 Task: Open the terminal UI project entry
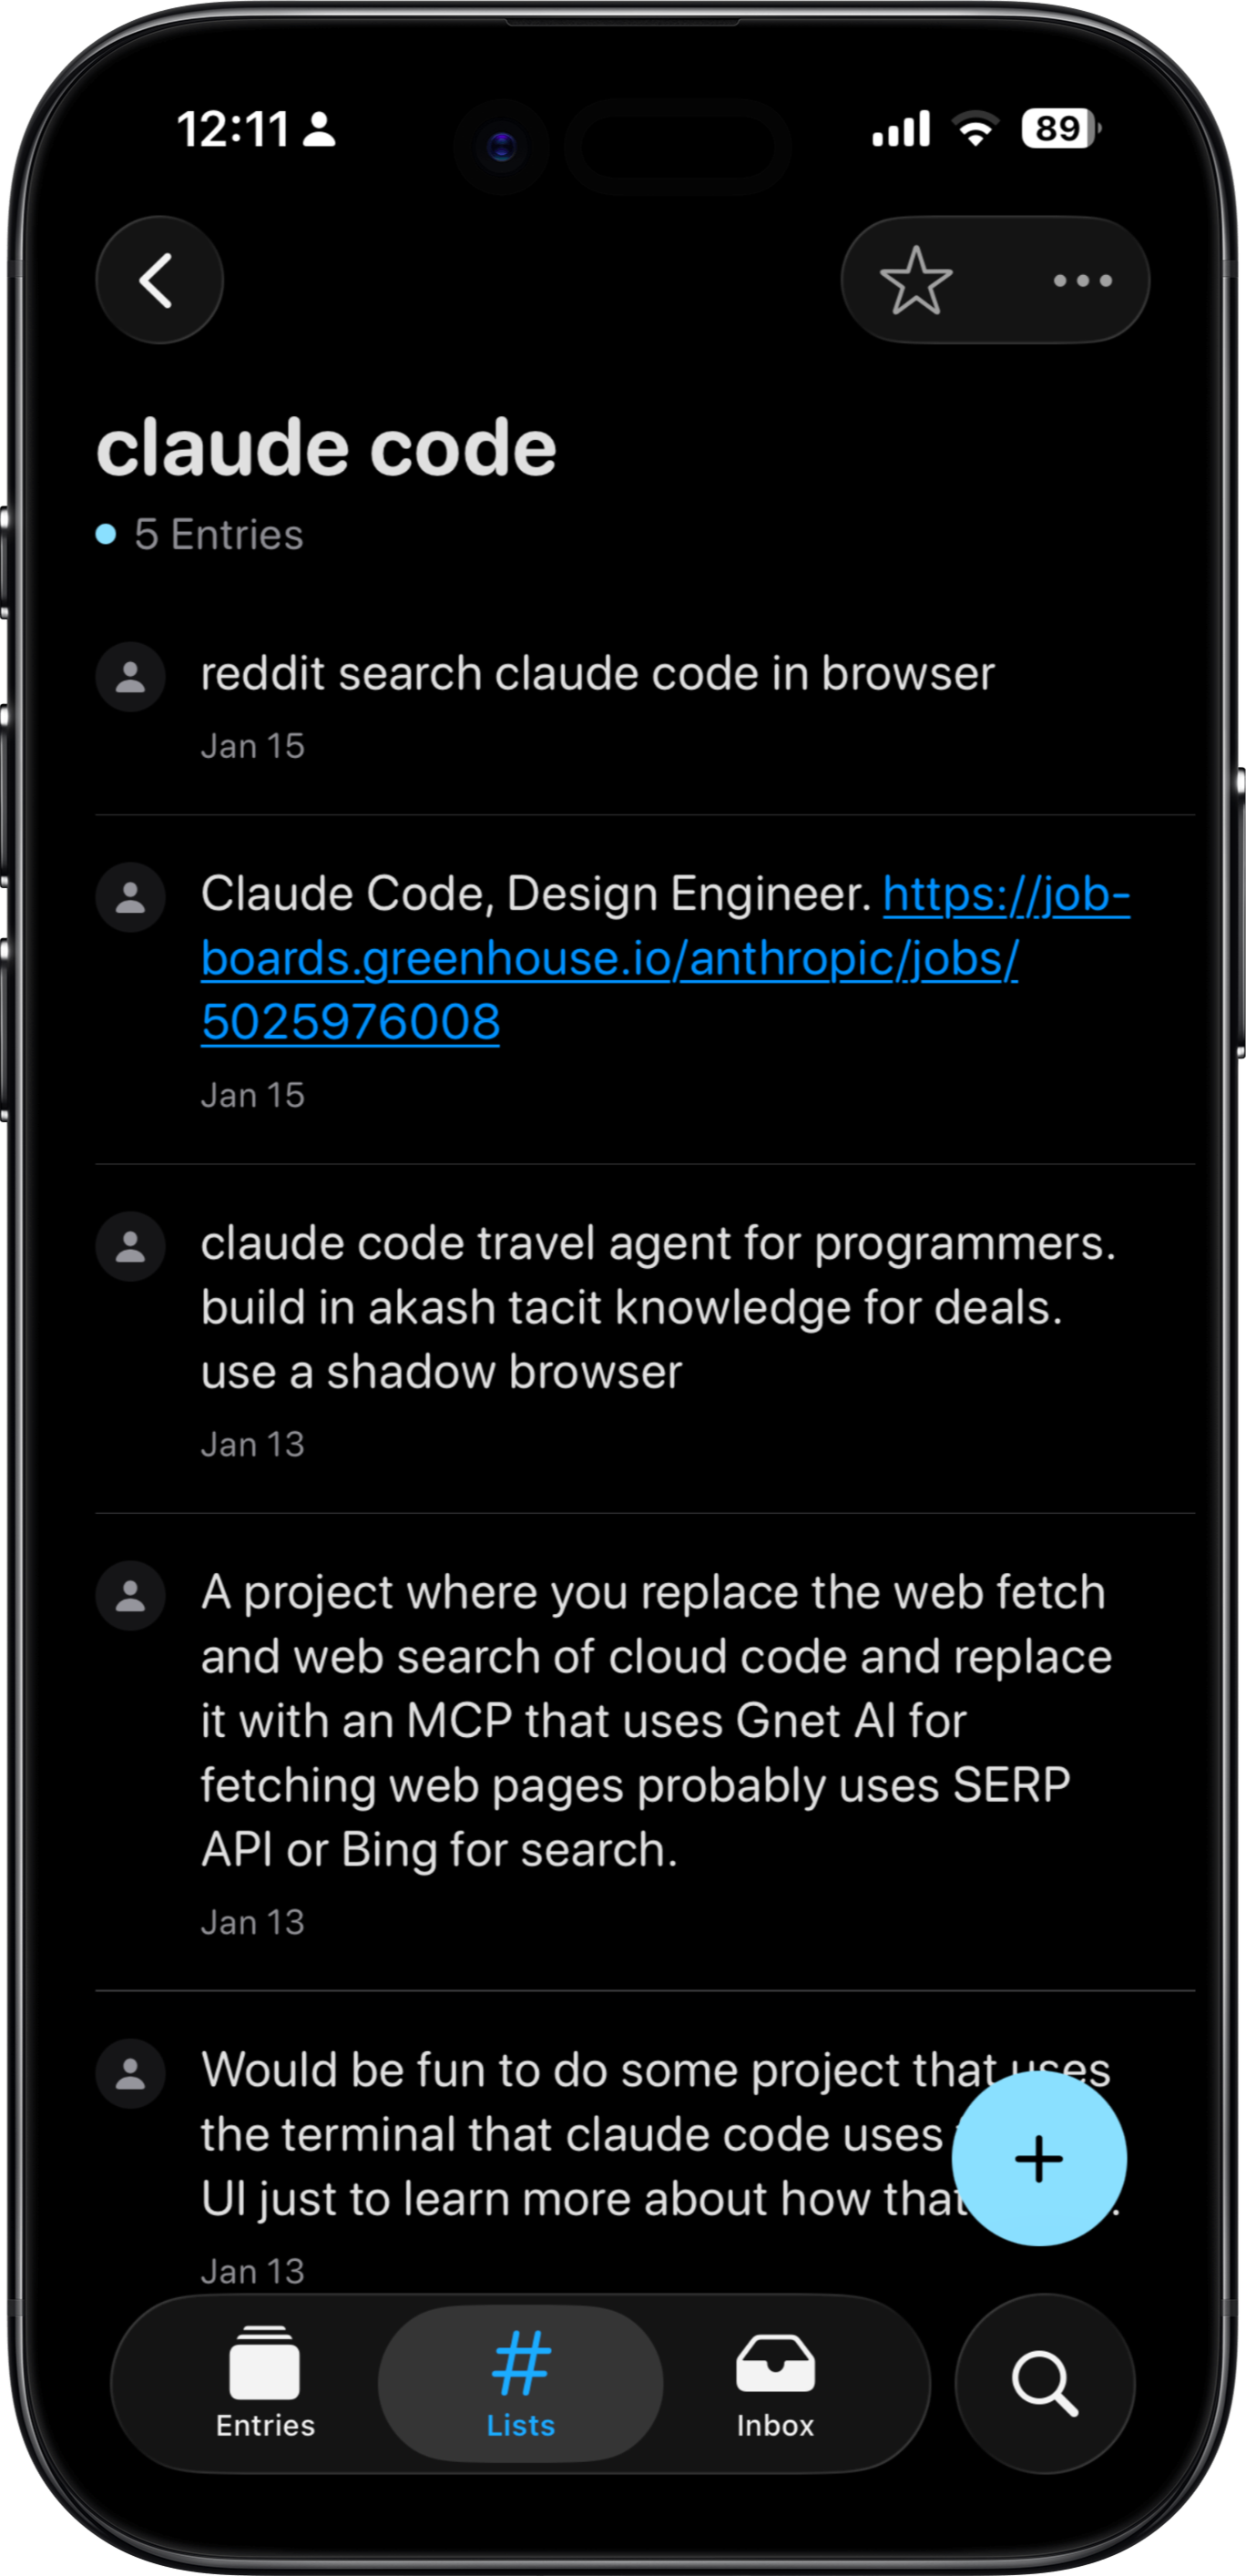coord(570,2135)
